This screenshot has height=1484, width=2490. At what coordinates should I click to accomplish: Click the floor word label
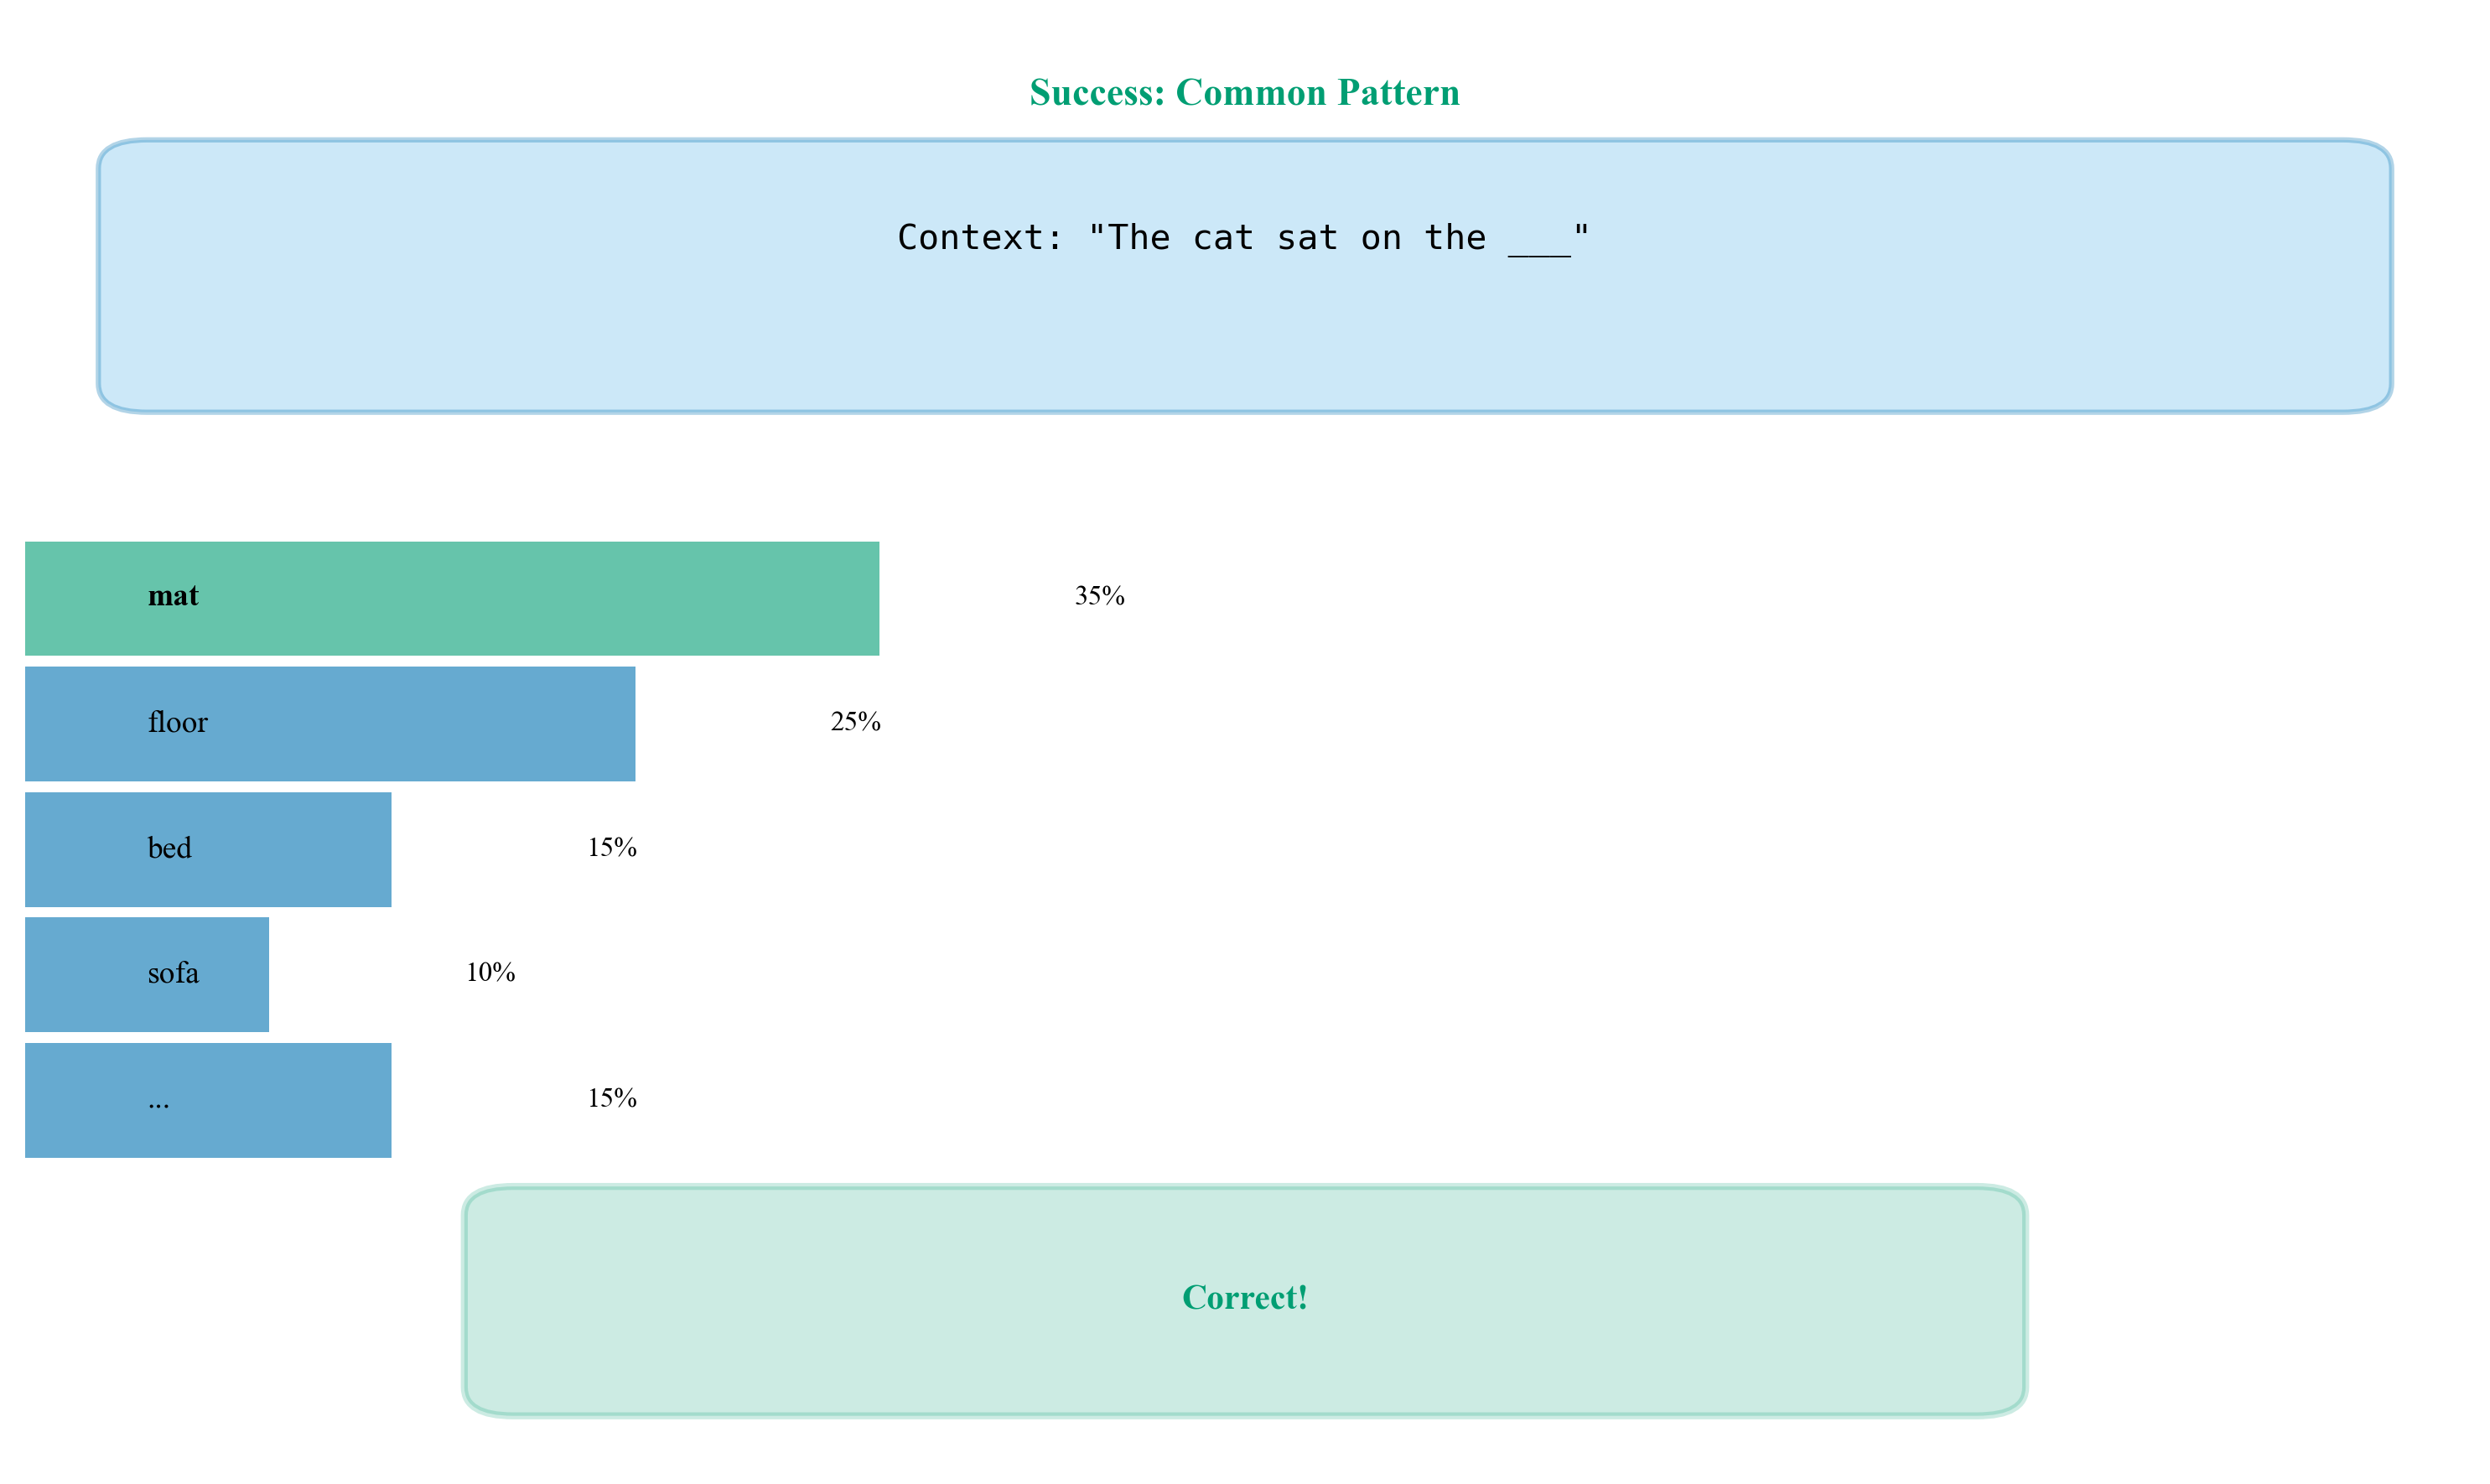point(177,722)
